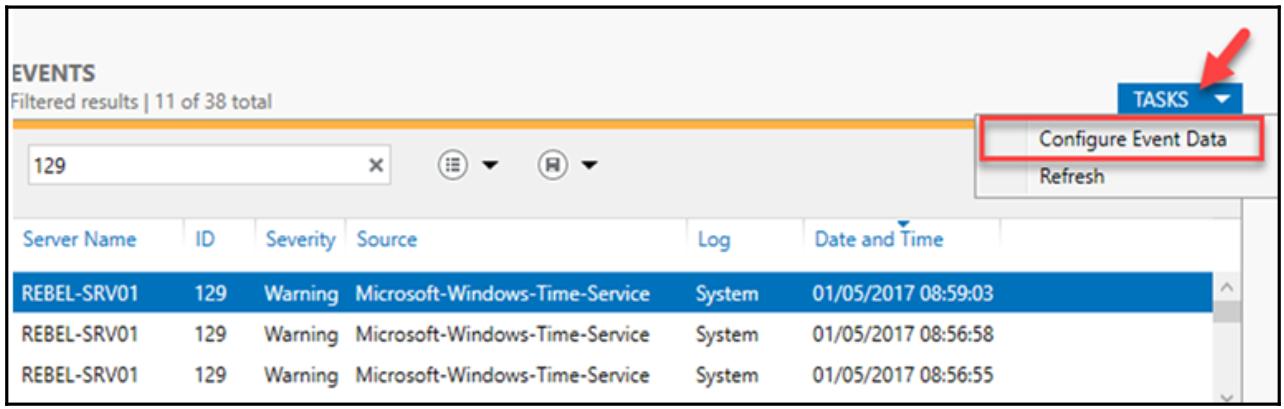Expand the save query dropdown arrow
Viewport: 1284px width, 409px height.
tap(589, 166)
